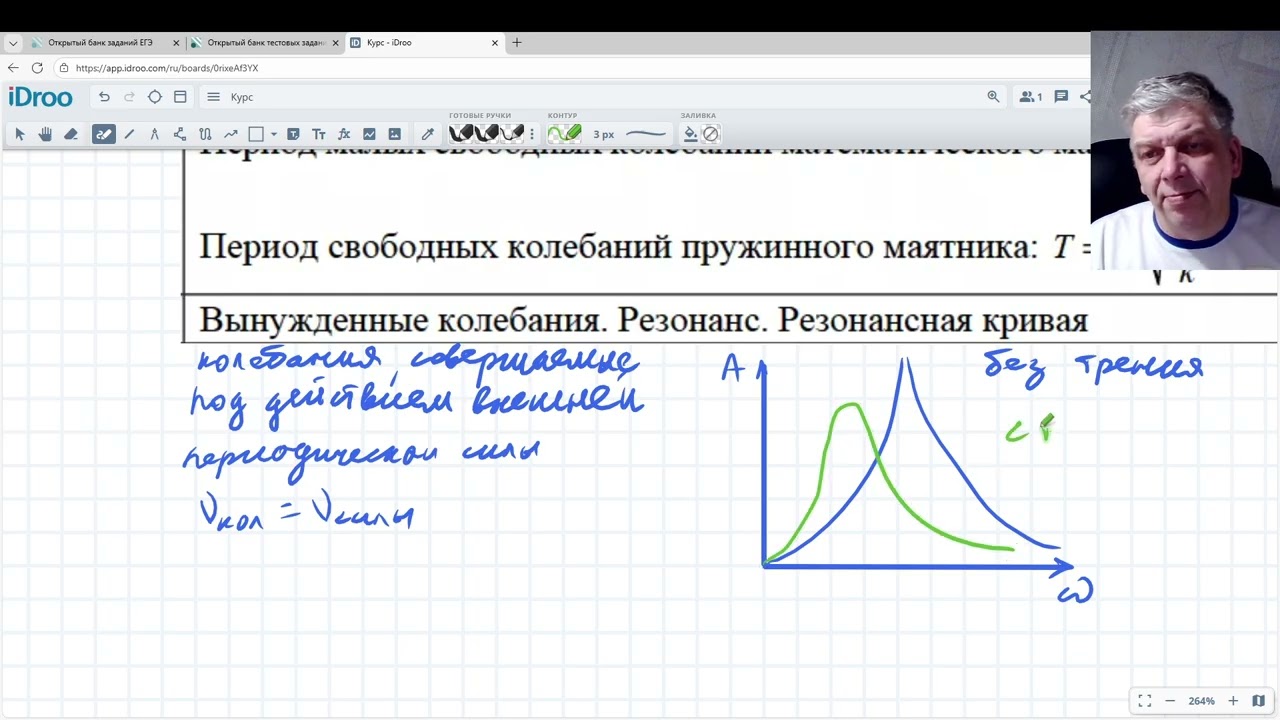Screen dimensions: 1280x720
Task: Pick a color with the eyedropper tool
Action: 428,134
